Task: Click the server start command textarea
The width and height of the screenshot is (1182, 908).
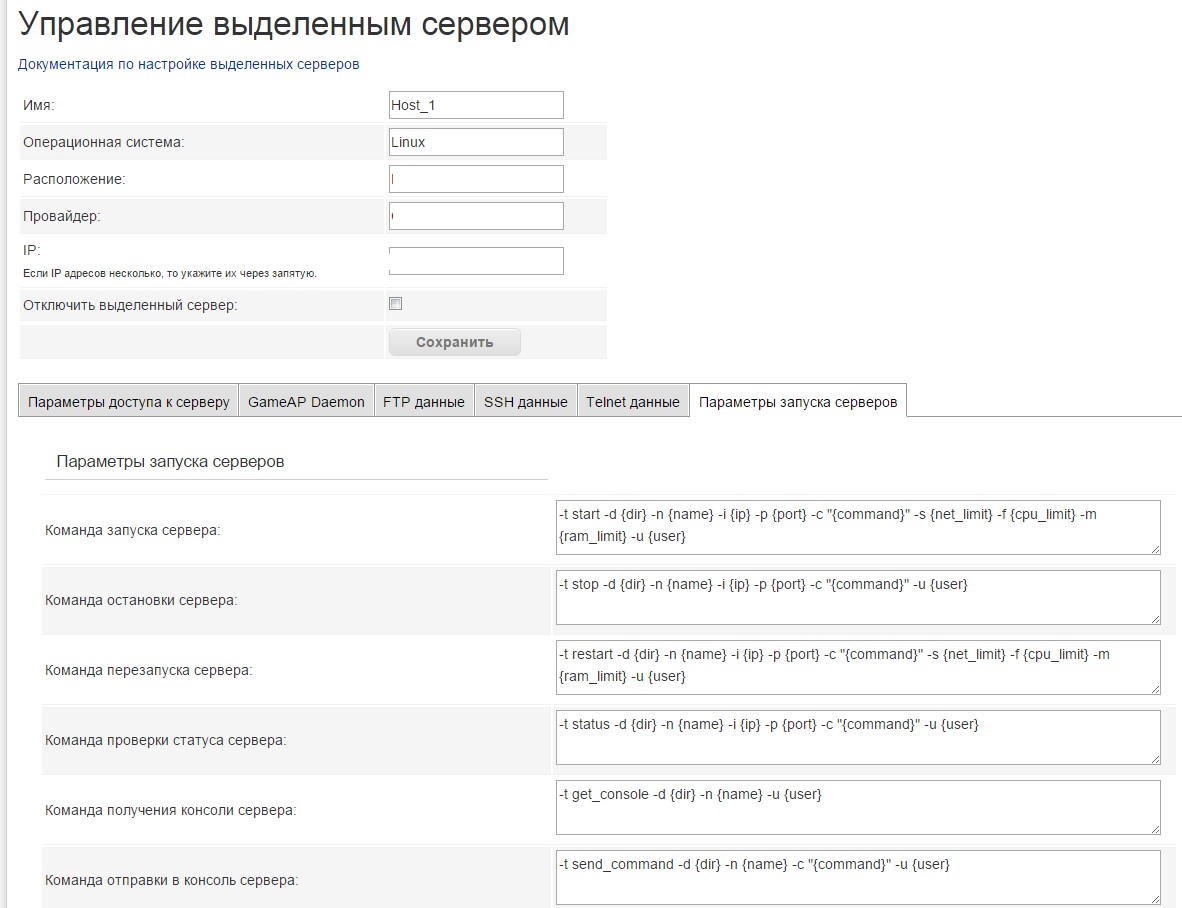Action: click(x=858, y=527)
